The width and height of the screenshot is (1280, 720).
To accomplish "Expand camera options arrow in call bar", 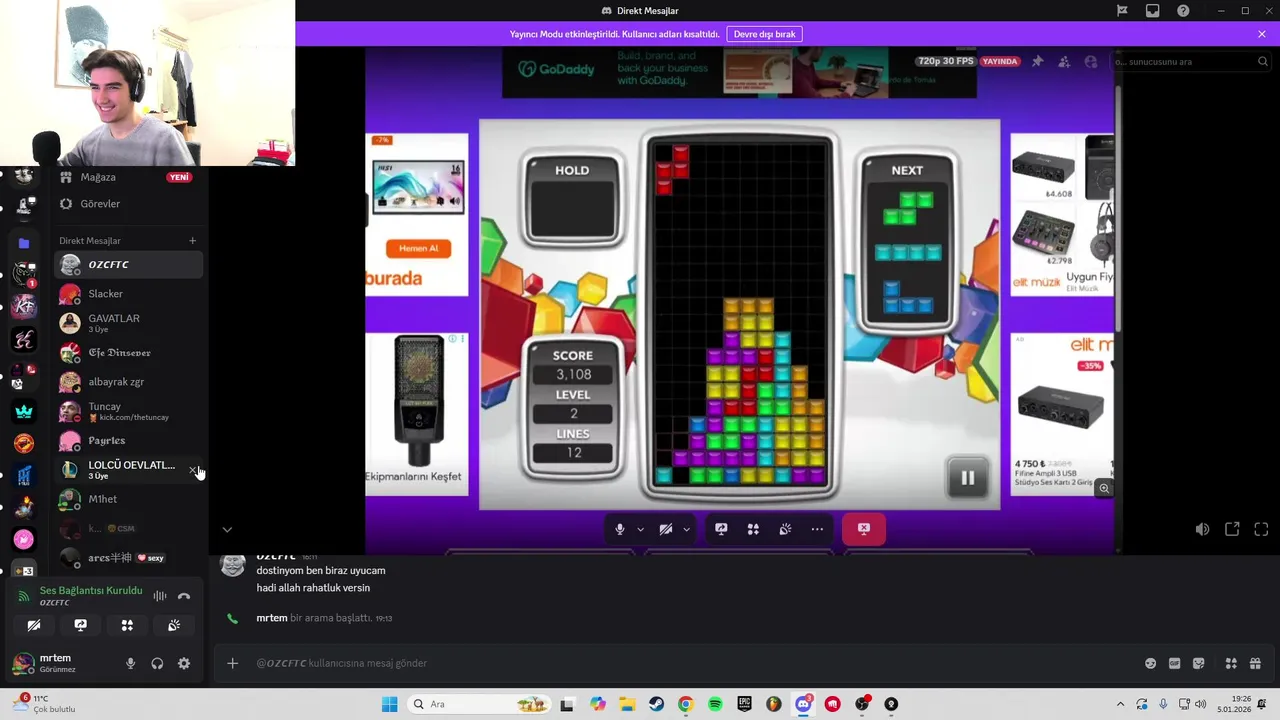I will (686, 529).
